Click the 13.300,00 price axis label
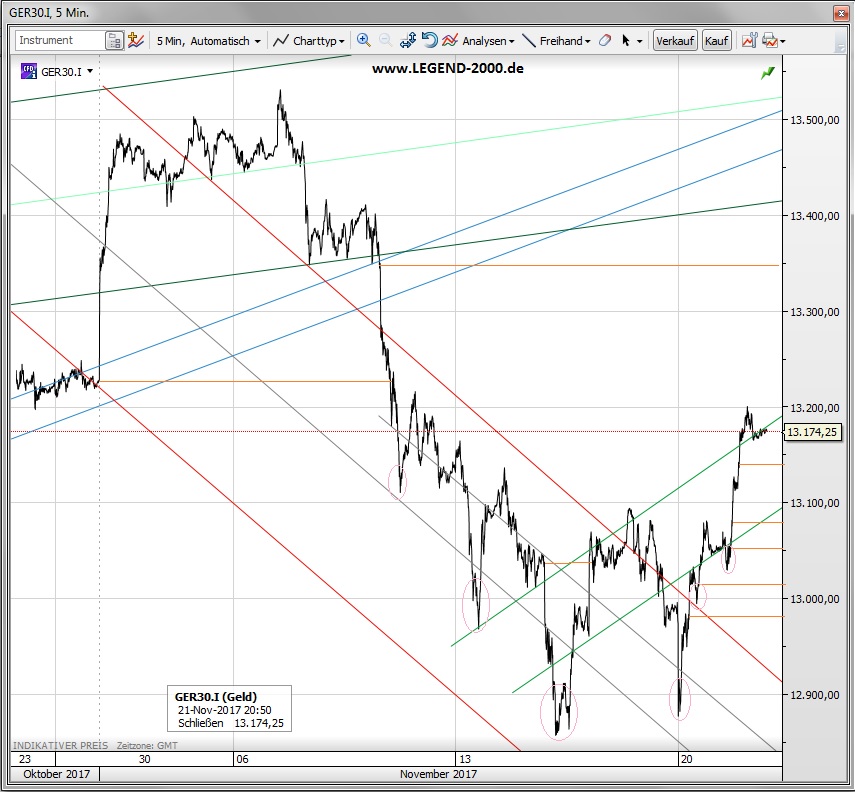The width and height of the screenshot is (855, 792). coord(815,312)
